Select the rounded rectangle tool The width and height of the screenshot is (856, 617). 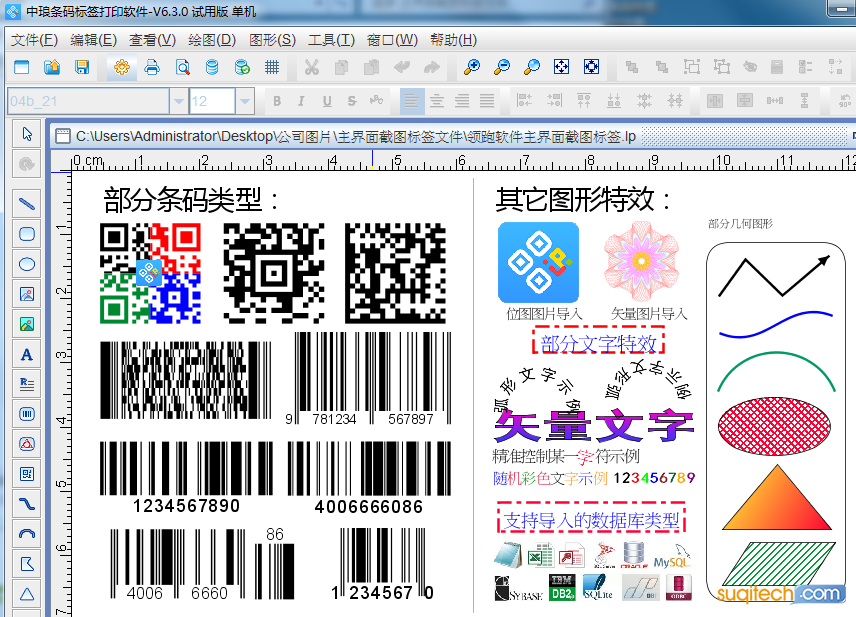point(27,234)
